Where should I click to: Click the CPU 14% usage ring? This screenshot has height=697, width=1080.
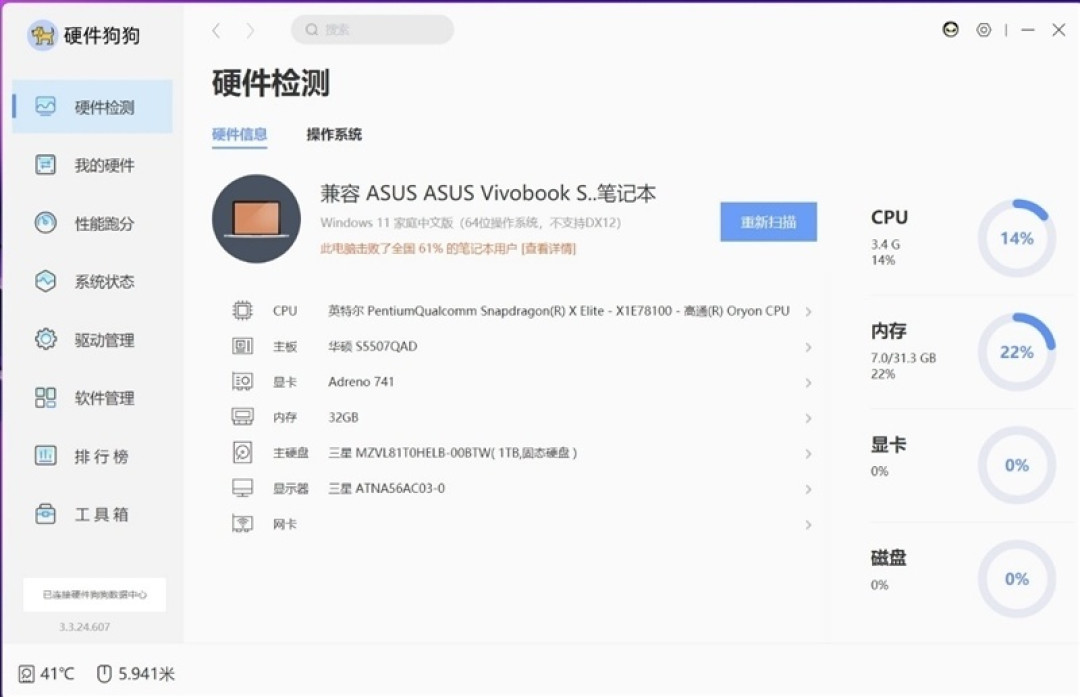click(1017, 238)
